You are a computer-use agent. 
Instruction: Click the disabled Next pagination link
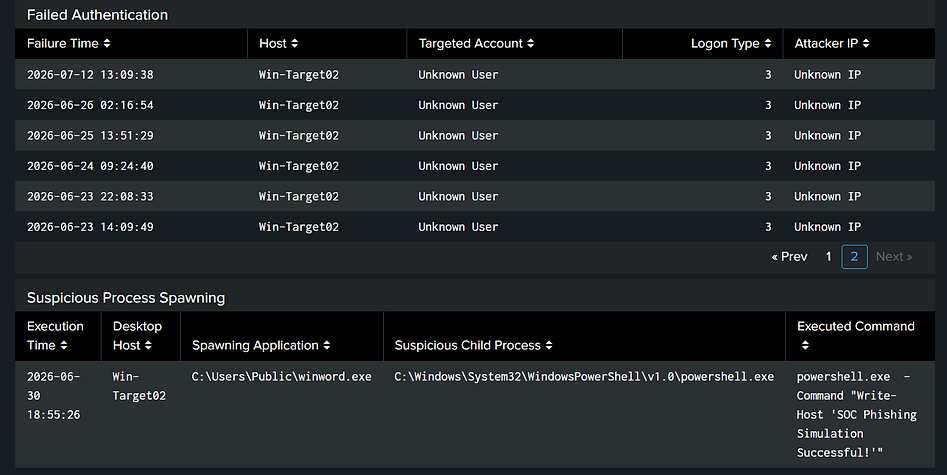click(894, 257)
